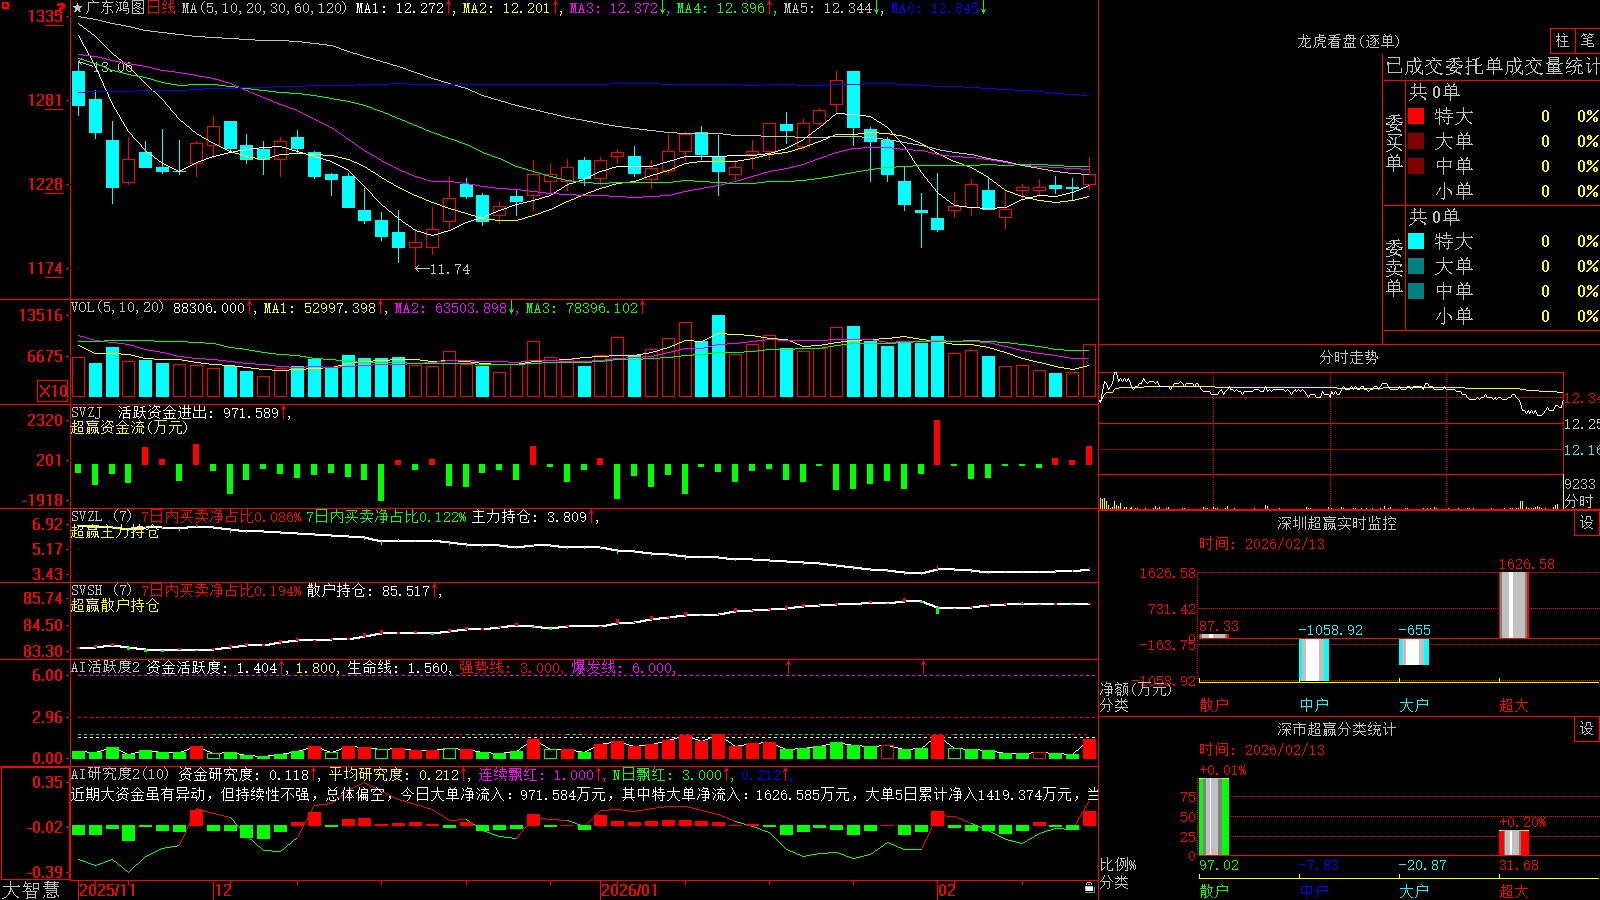Screen dimensions: 1600x900
Task: Click the dark red 大单 buy swatch
Action: (1416, 141)
